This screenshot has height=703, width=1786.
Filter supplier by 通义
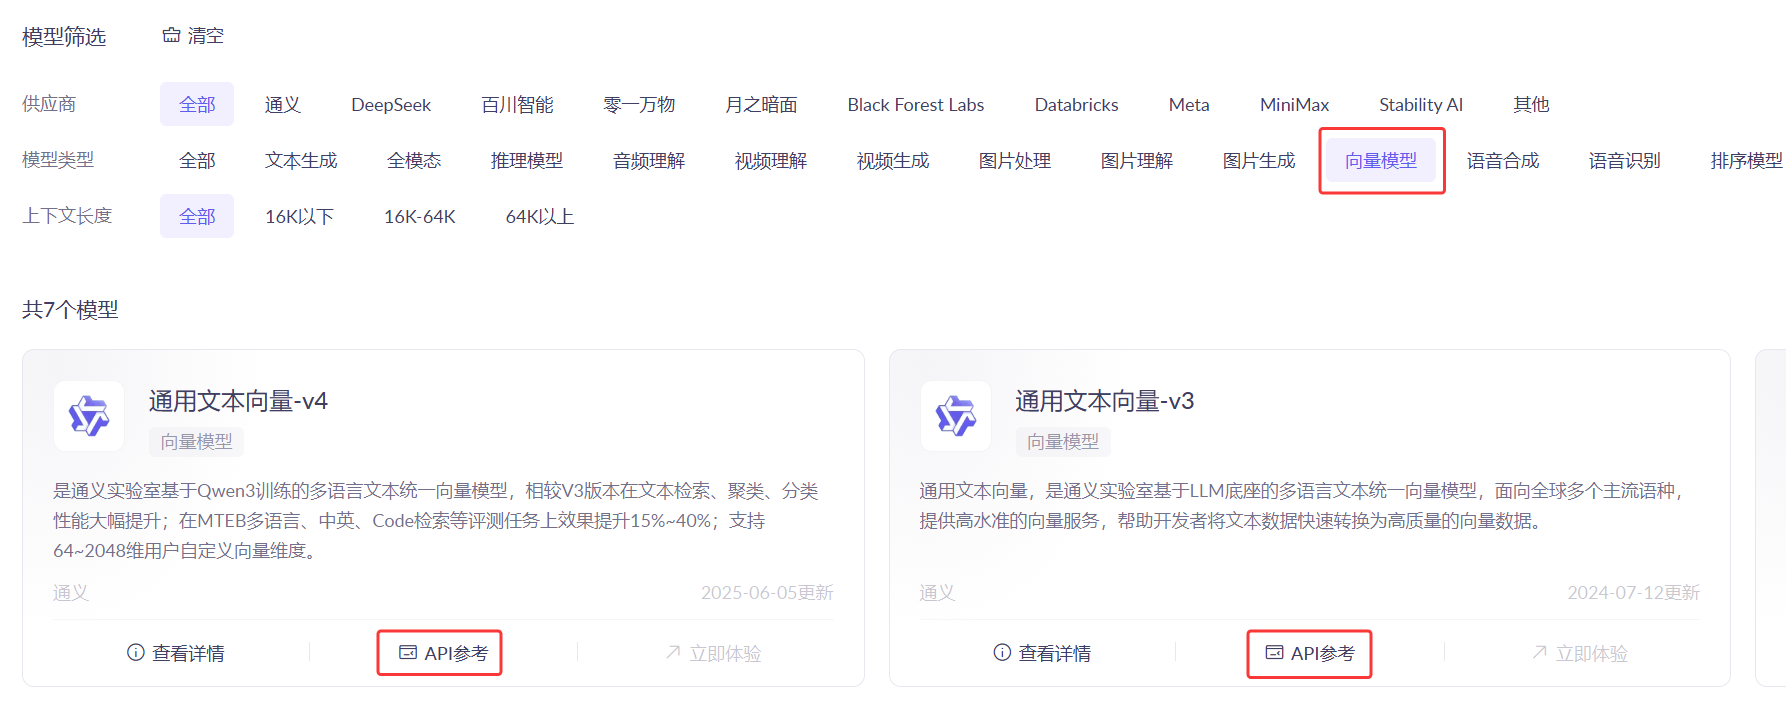(282, 104)
